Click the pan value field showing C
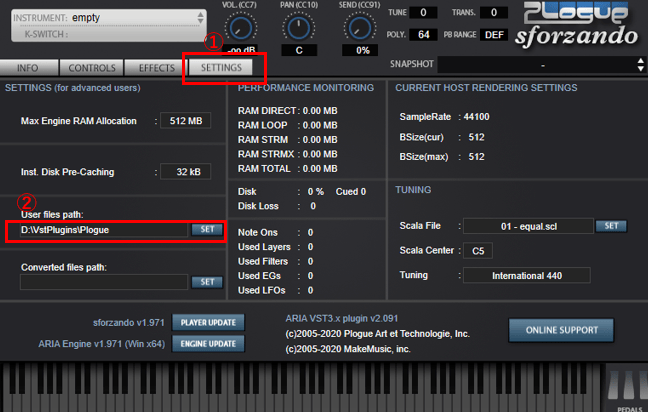 pyautogui.click(x=299, y=50)
